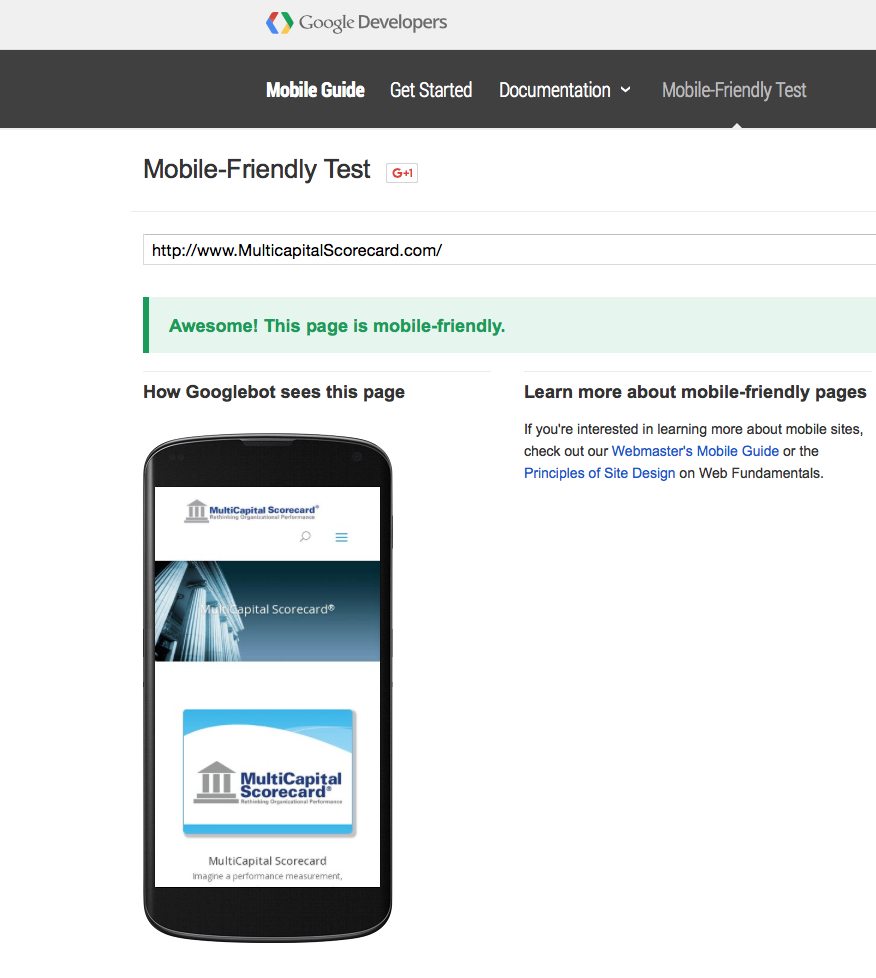Select the Mobile-Friendly Test tab
876x978 pixels.
pyautogui.click(x=734, y=90)
